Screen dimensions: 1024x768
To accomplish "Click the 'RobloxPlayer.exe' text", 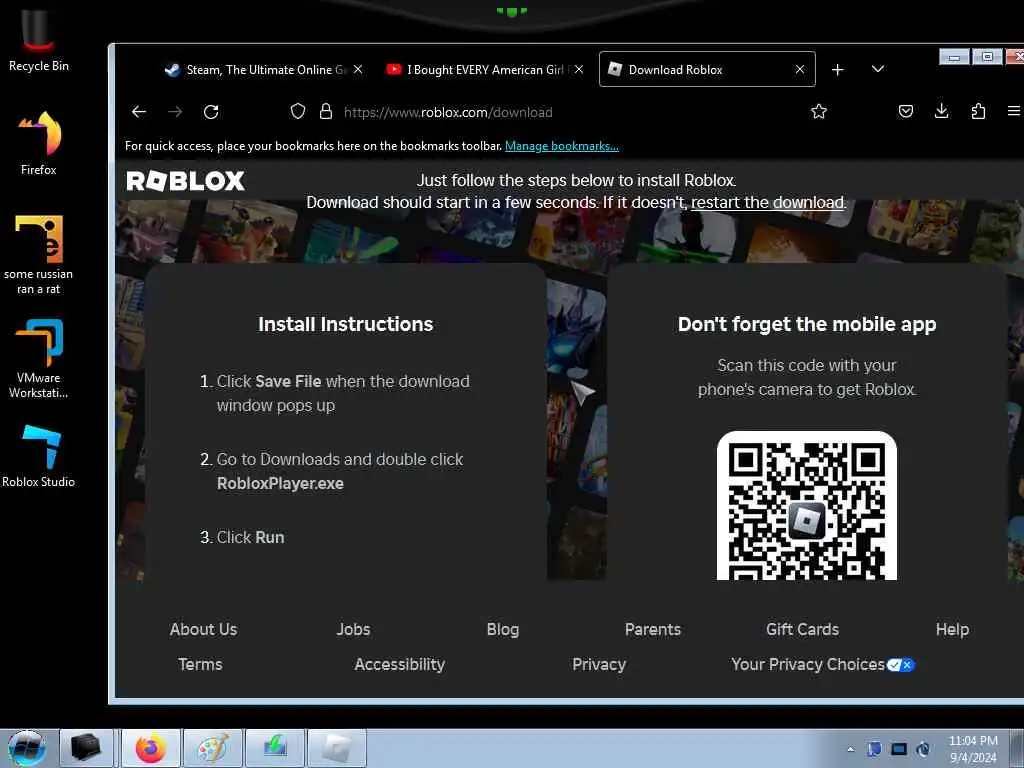I will click(x=280, y=483).
